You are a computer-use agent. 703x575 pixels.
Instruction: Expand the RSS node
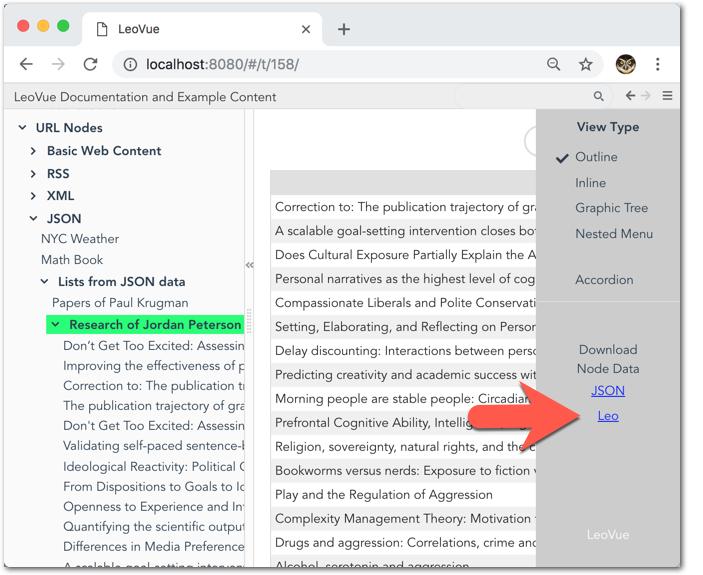coord(33,173)
